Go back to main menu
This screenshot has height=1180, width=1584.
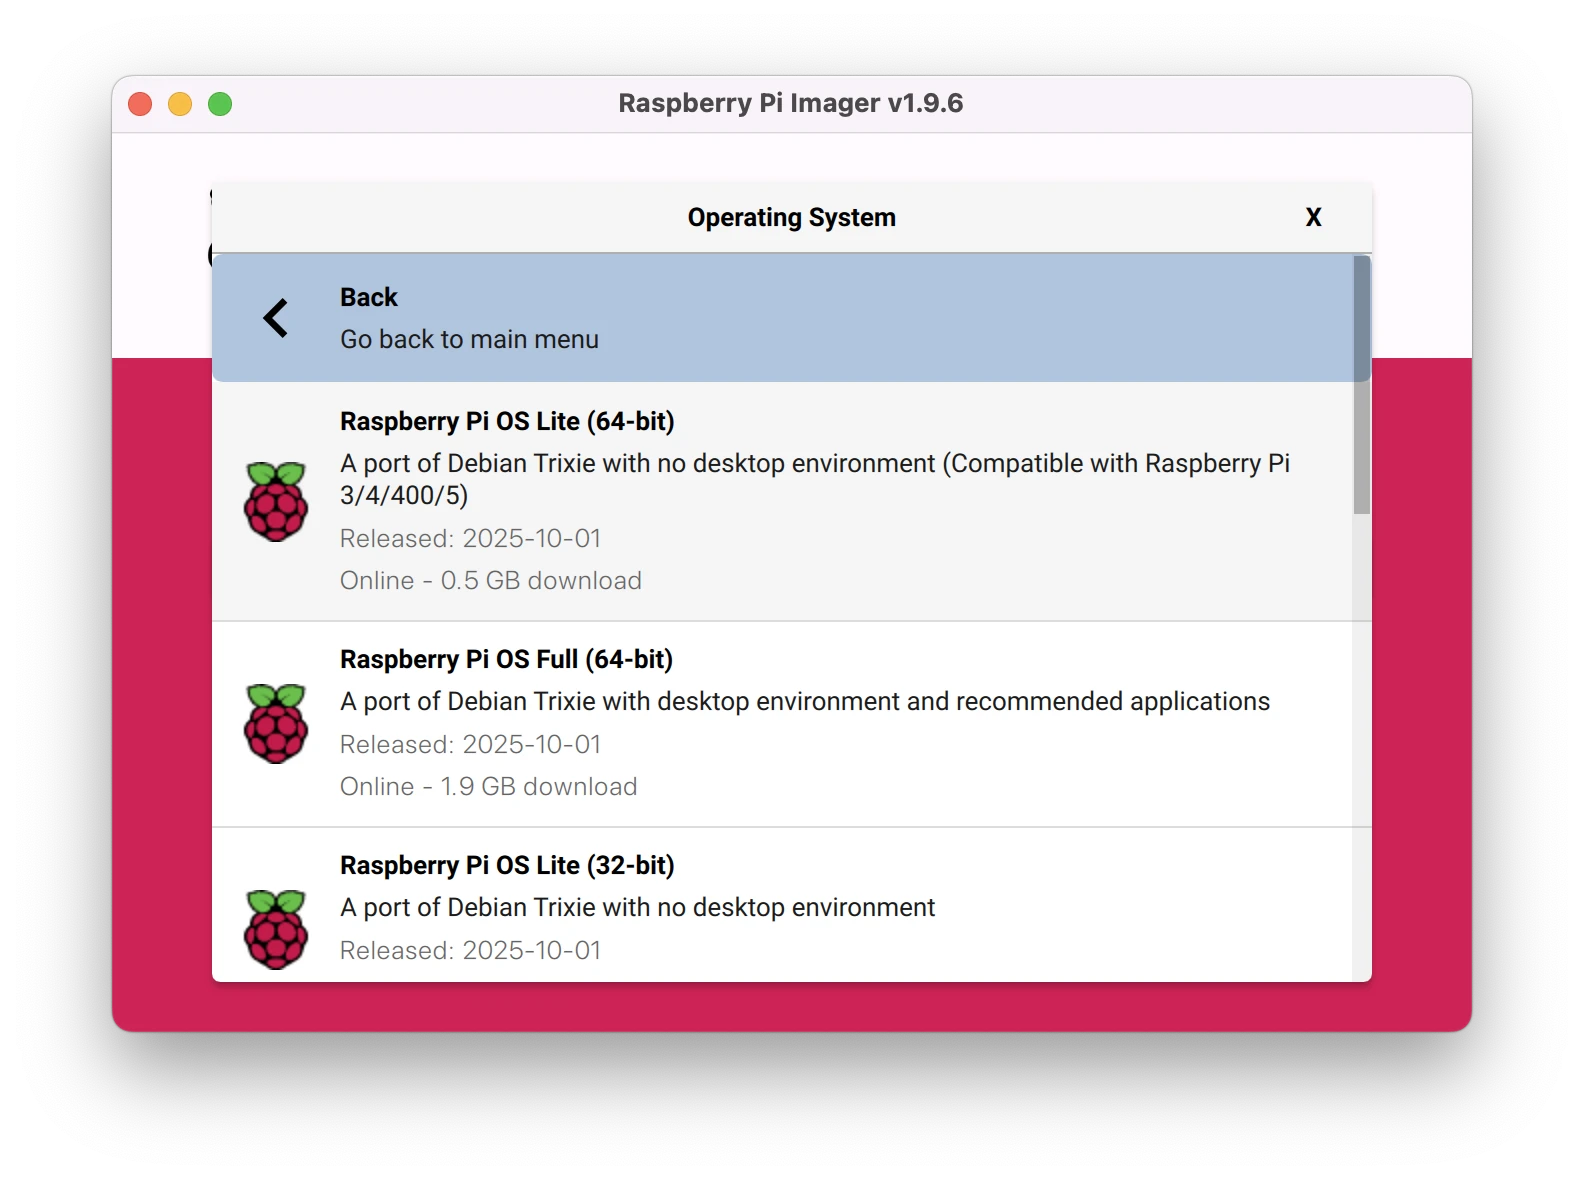click(782, 318)
